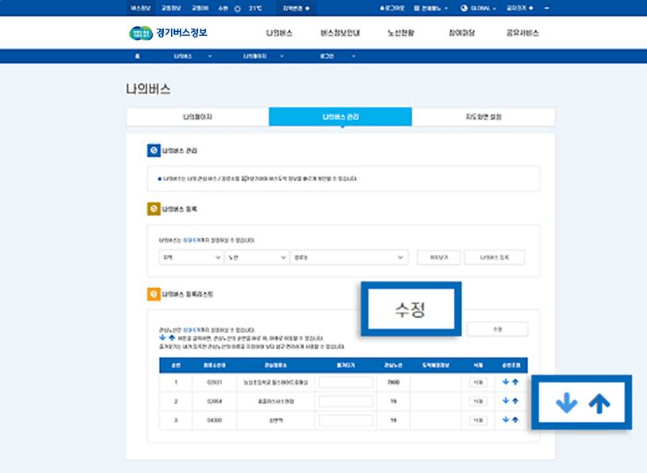The width and height of the screenshot is (647, 473).
Task: Click the favorites input field in row 1
Action: [346, 382]
